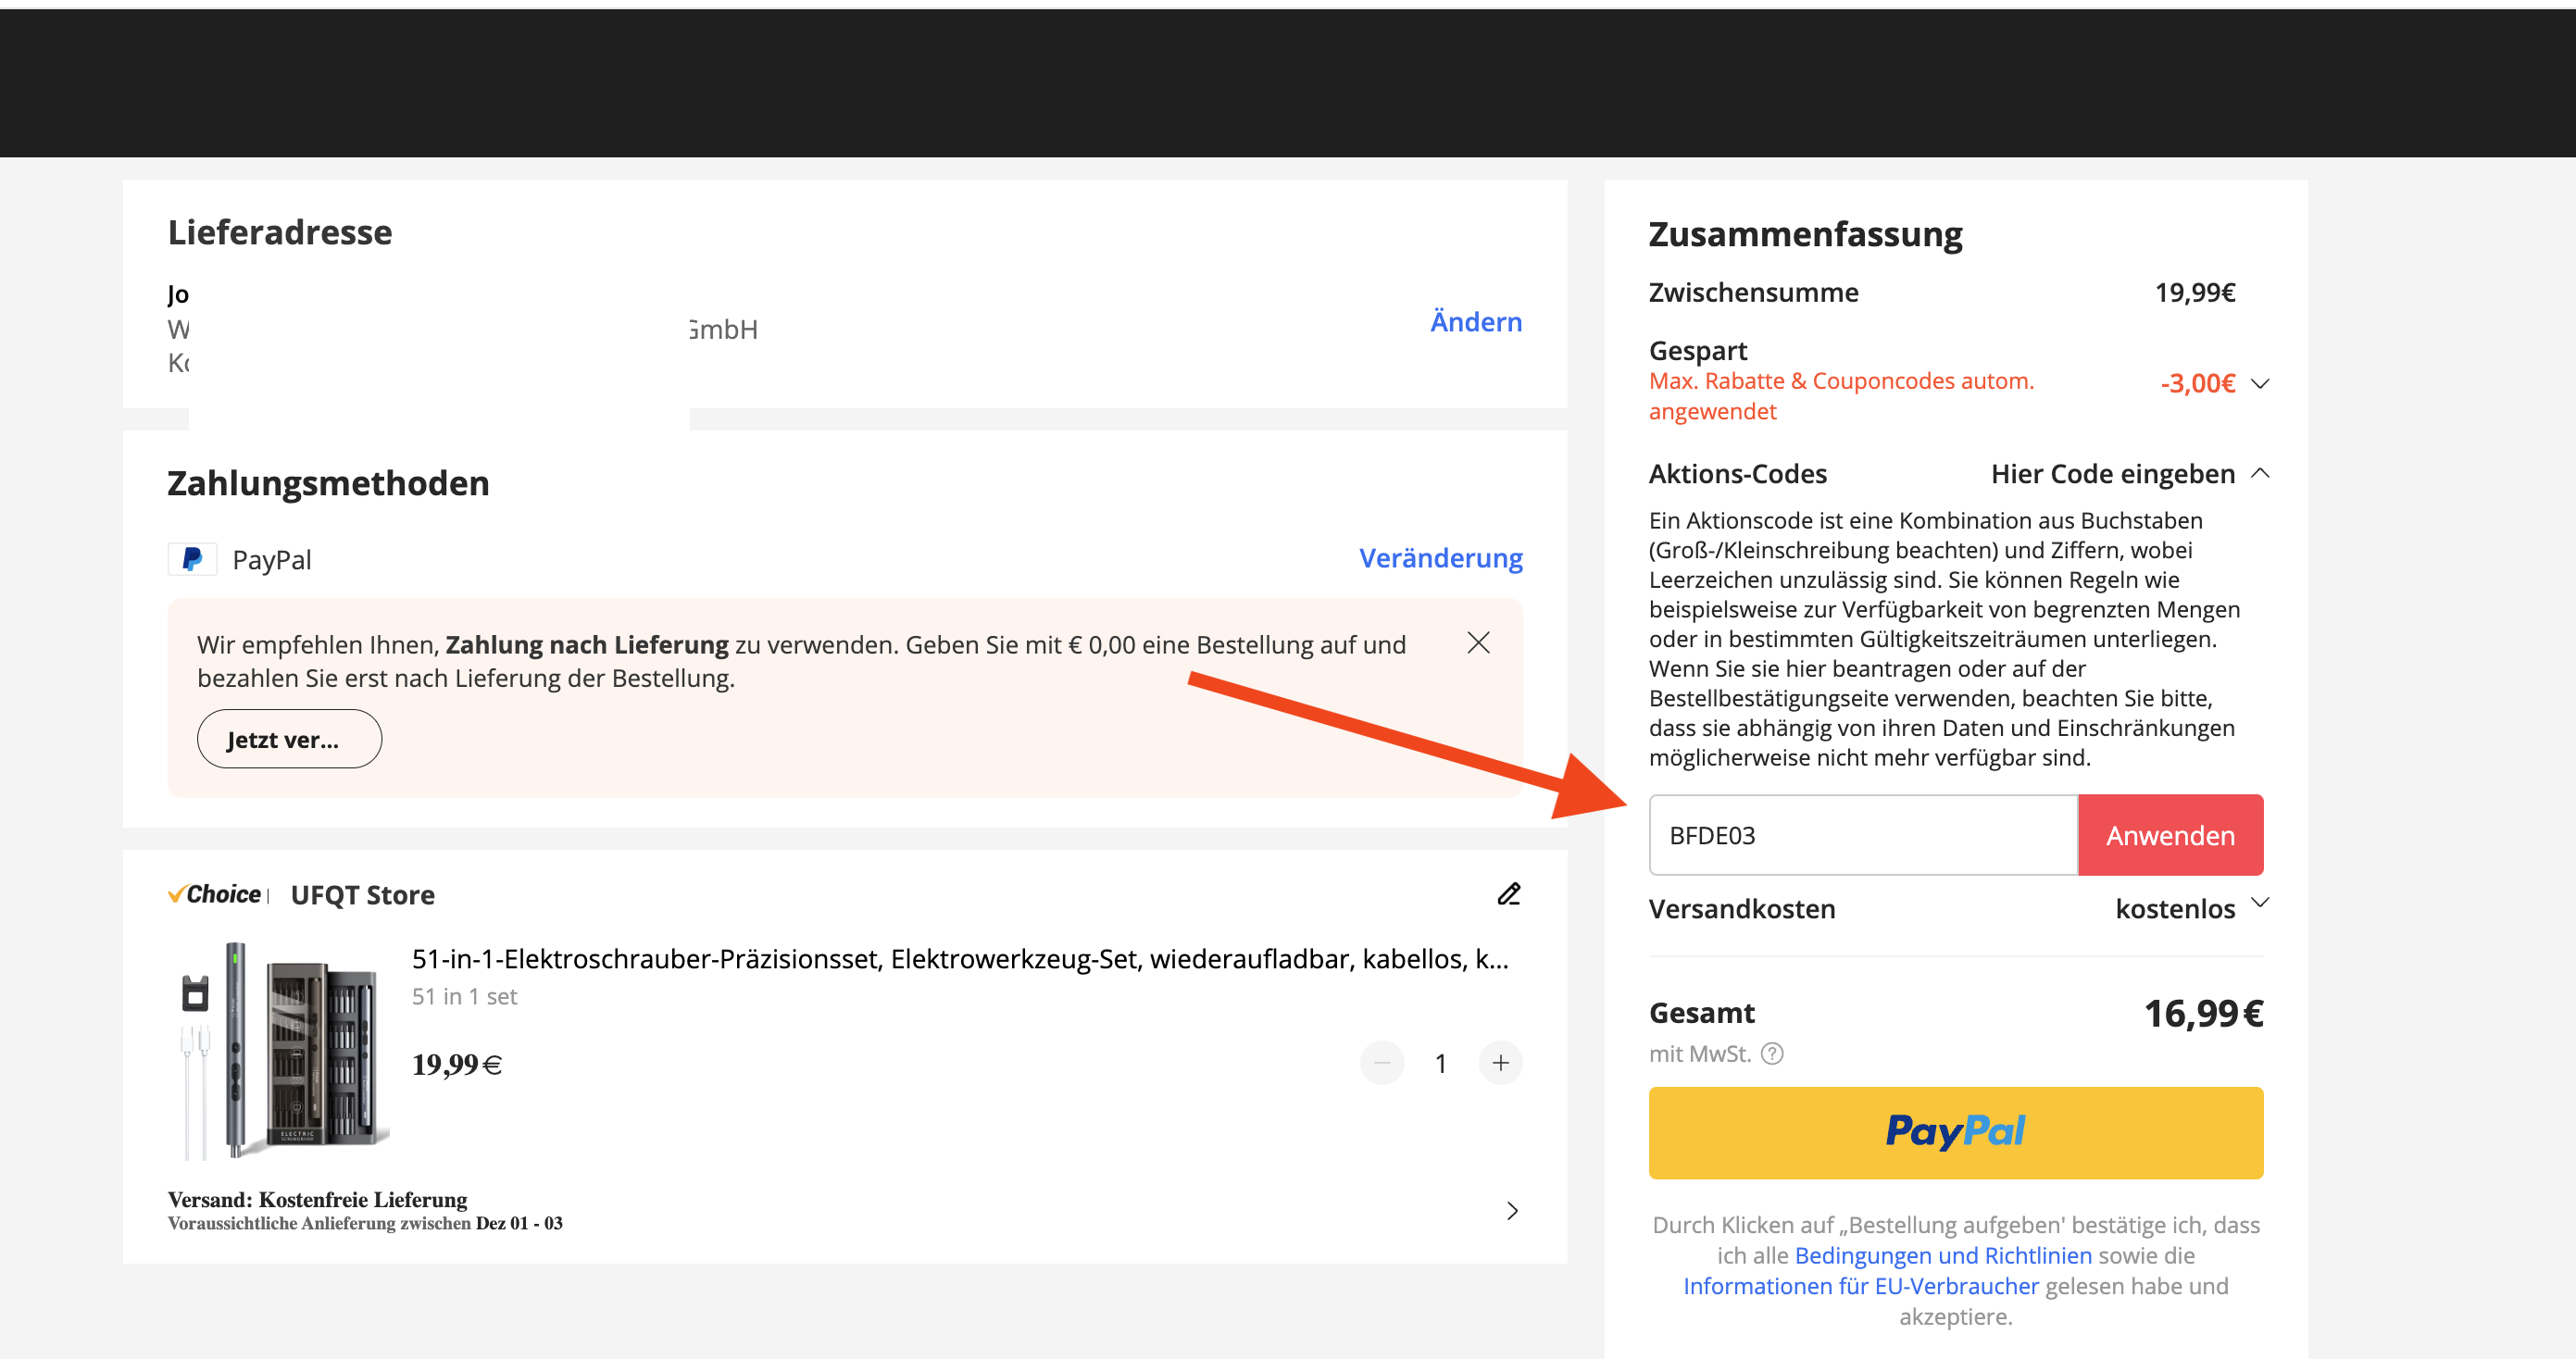This screenshot has height=1359, width=2576.
Task: Click the Veränderung link for payment method
Action: pos(1440,558)
